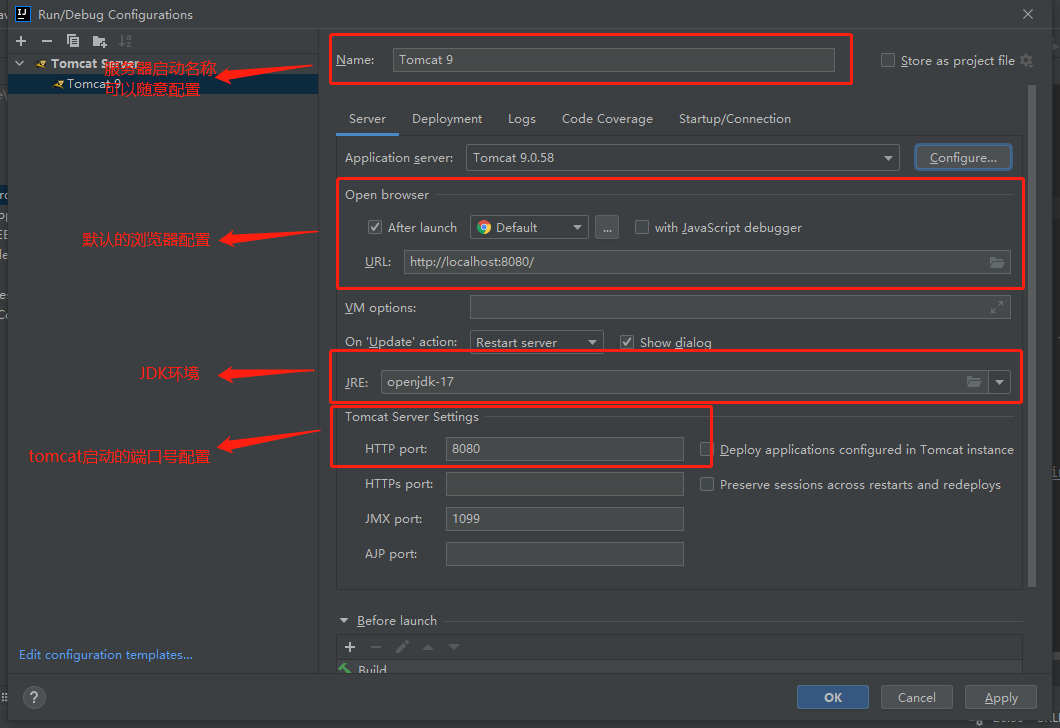Click the dialog vertical scrollbar
Screen dimensions: 1060x728
tap(1032, 336)
